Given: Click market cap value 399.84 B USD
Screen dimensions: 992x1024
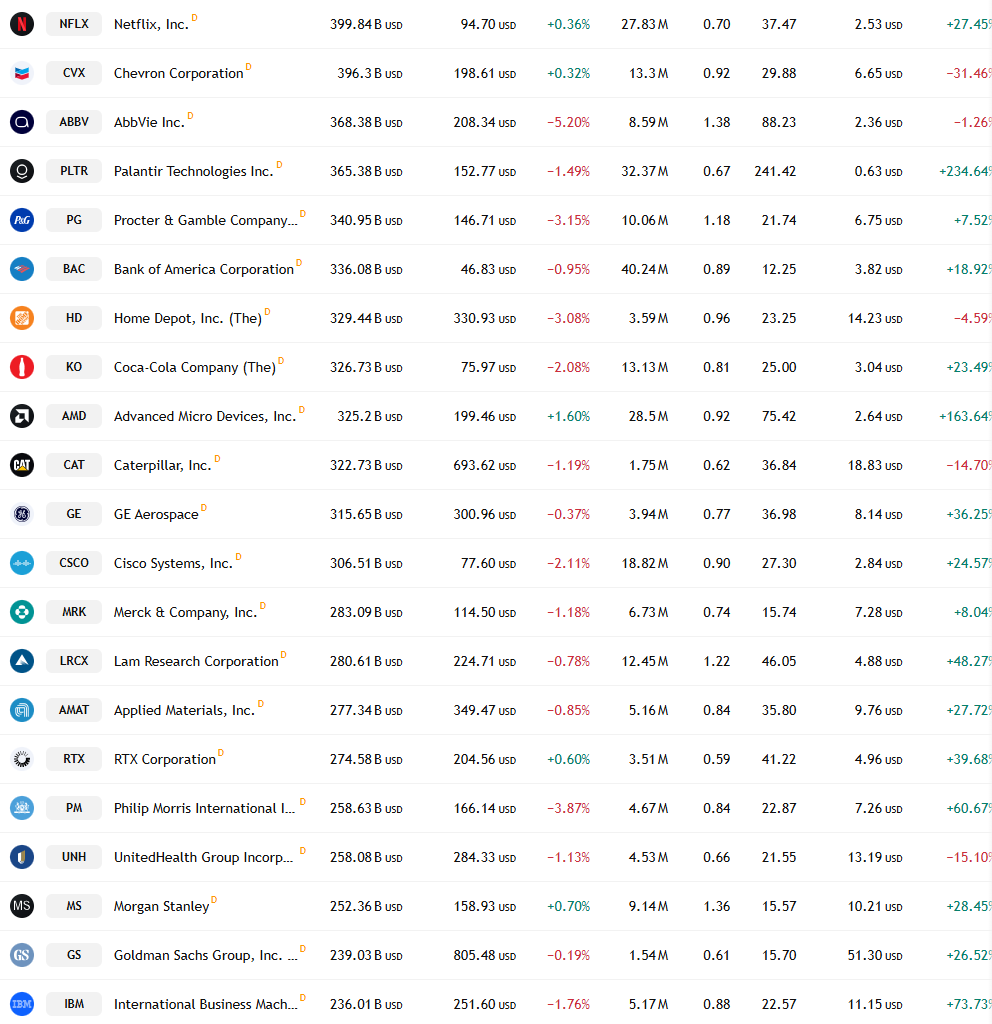Looking at the screenshot, I should click(366, 25).
